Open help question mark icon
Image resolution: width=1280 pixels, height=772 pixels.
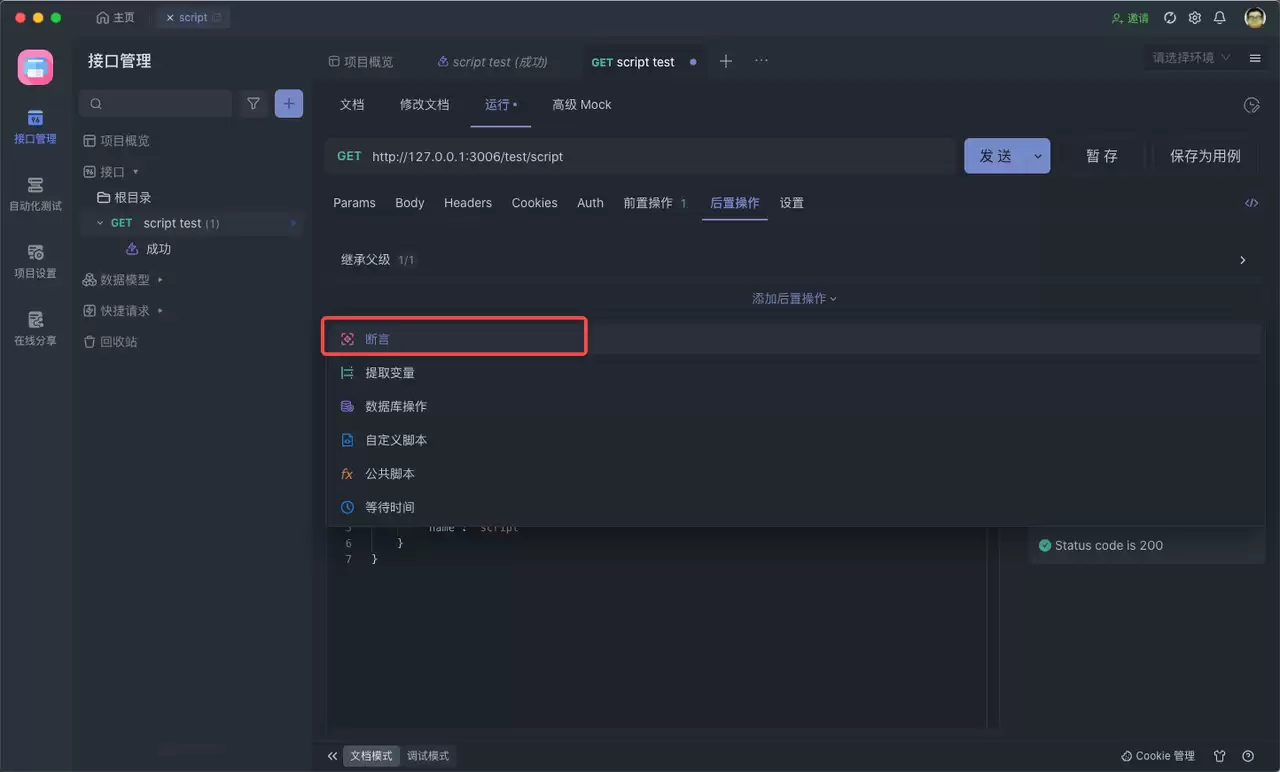tap(1248, 756)
